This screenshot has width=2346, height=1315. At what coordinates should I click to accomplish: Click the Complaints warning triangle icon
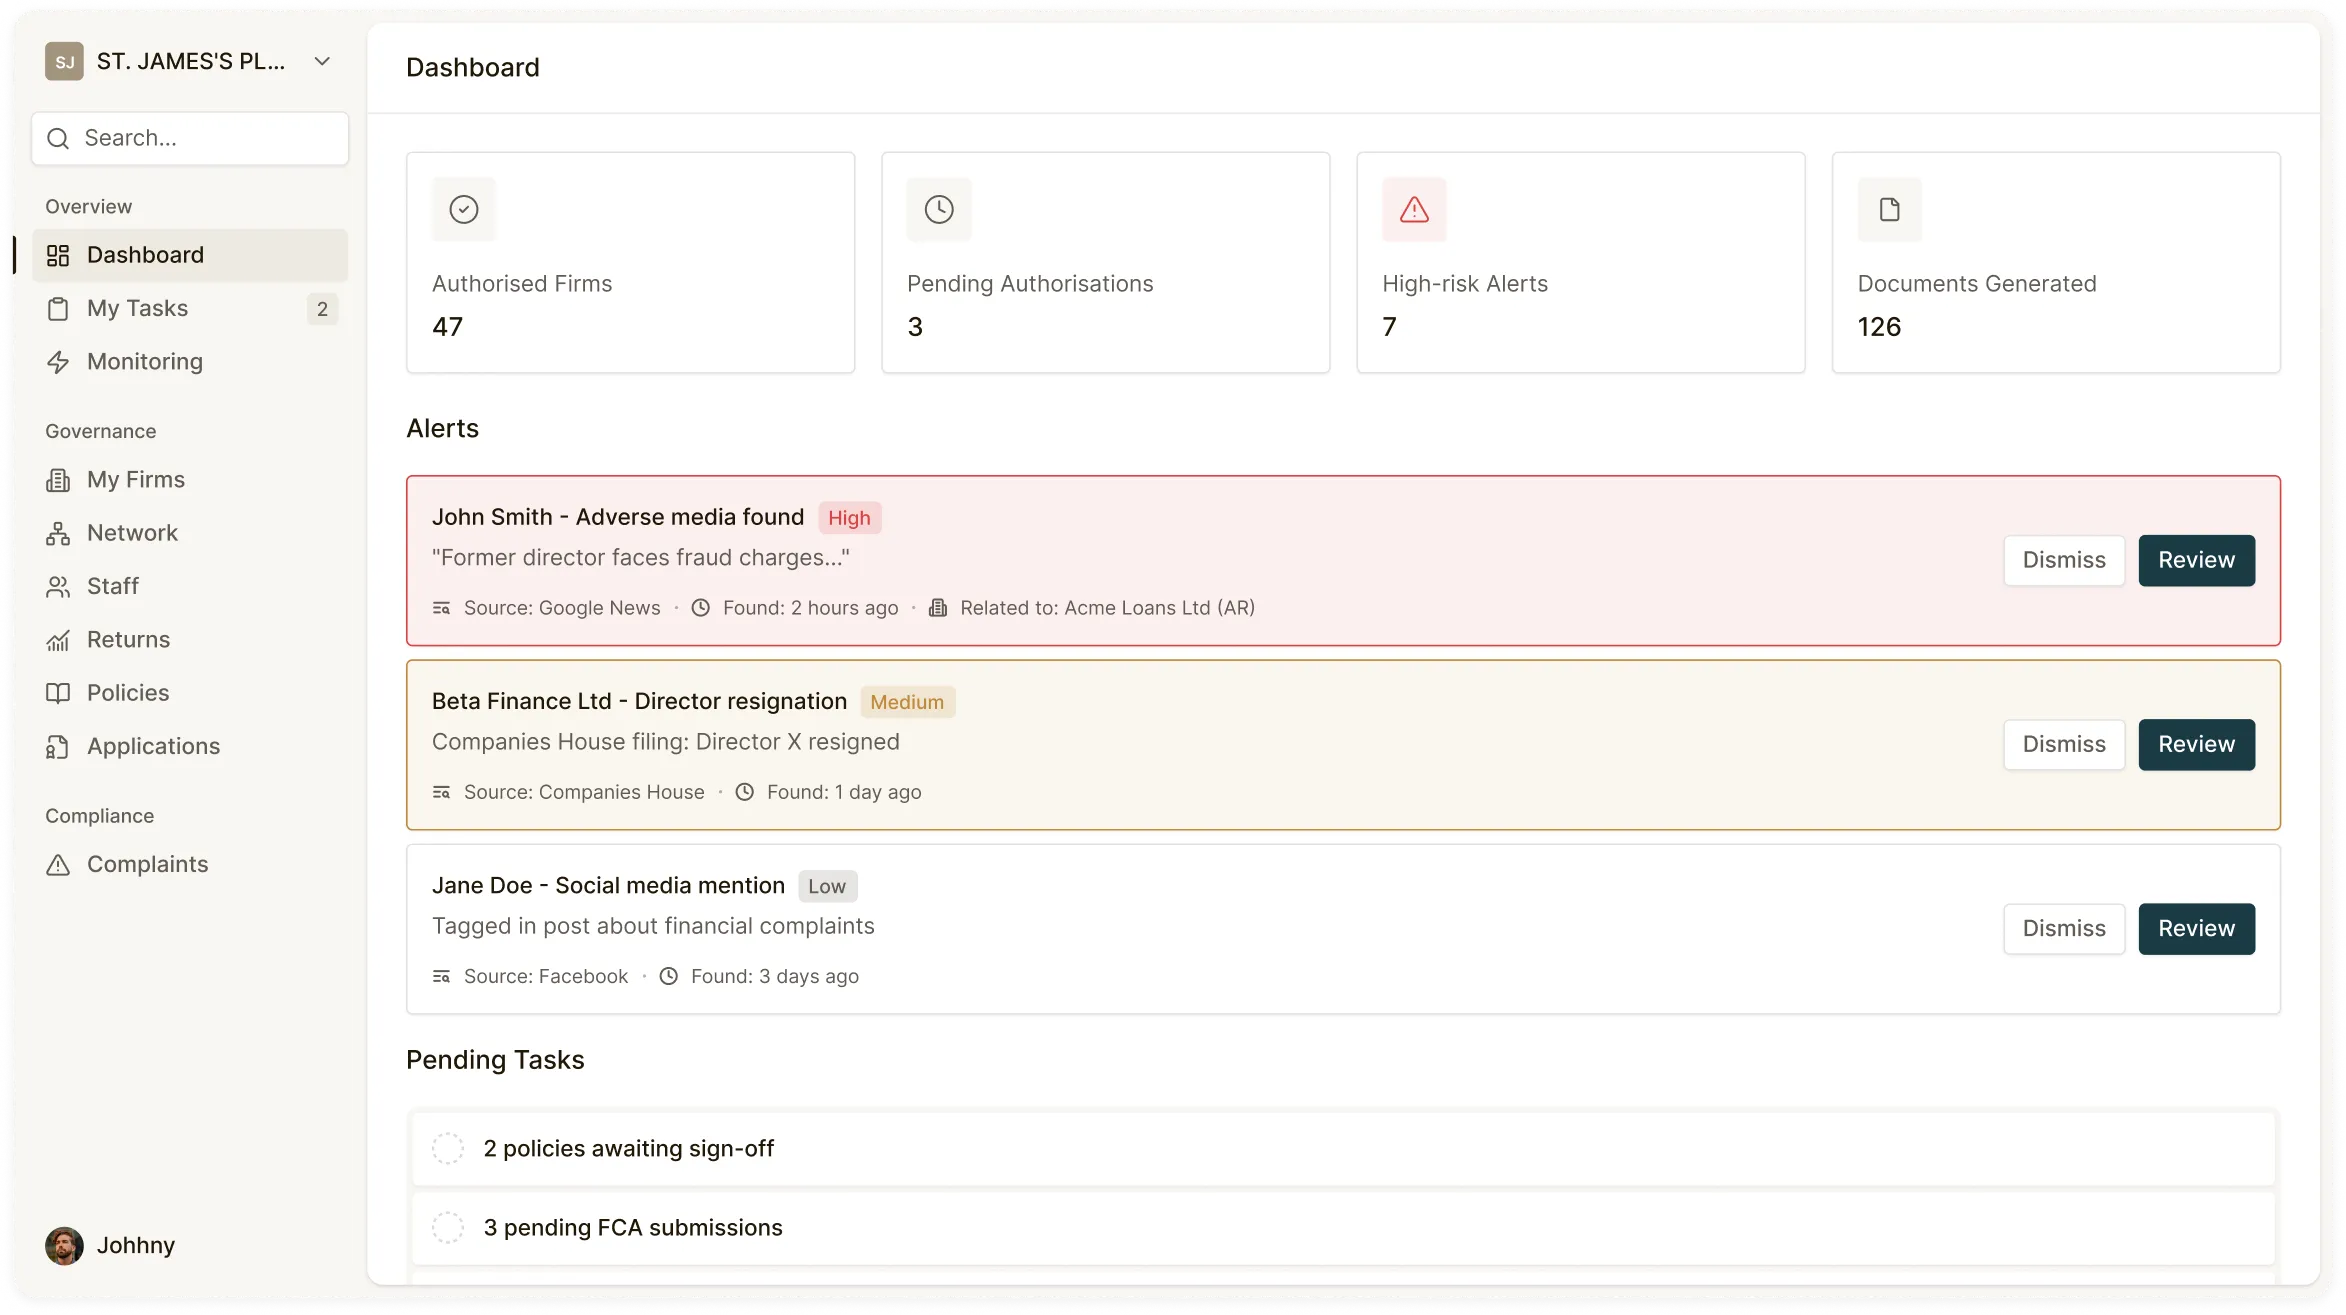59,864
